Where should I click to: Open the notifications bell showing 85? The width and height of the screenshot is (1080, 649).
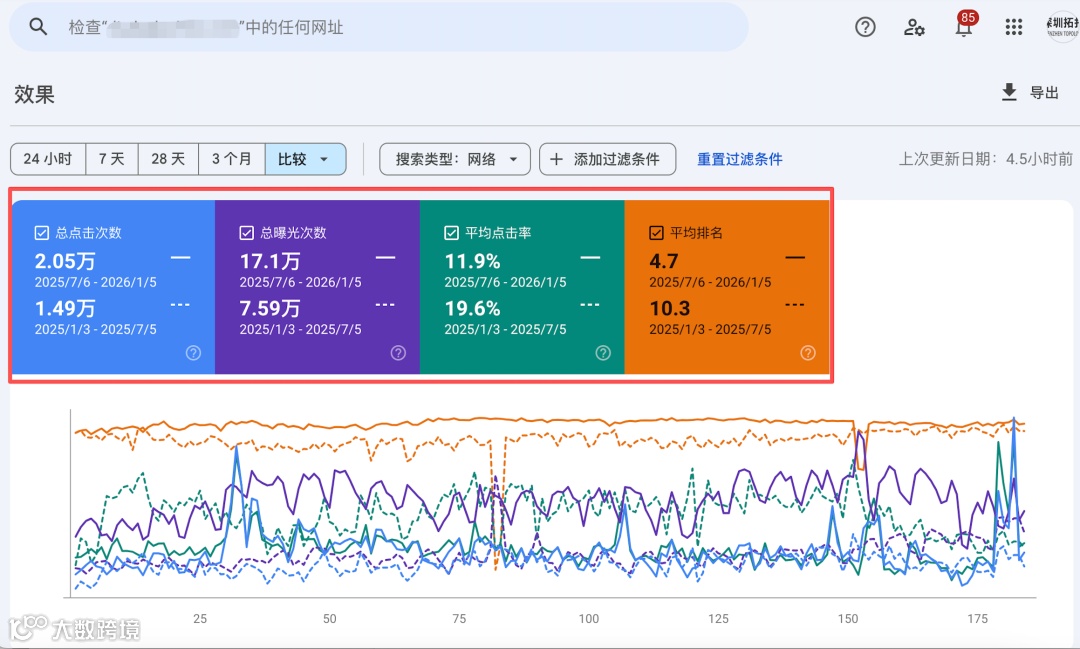964,25
